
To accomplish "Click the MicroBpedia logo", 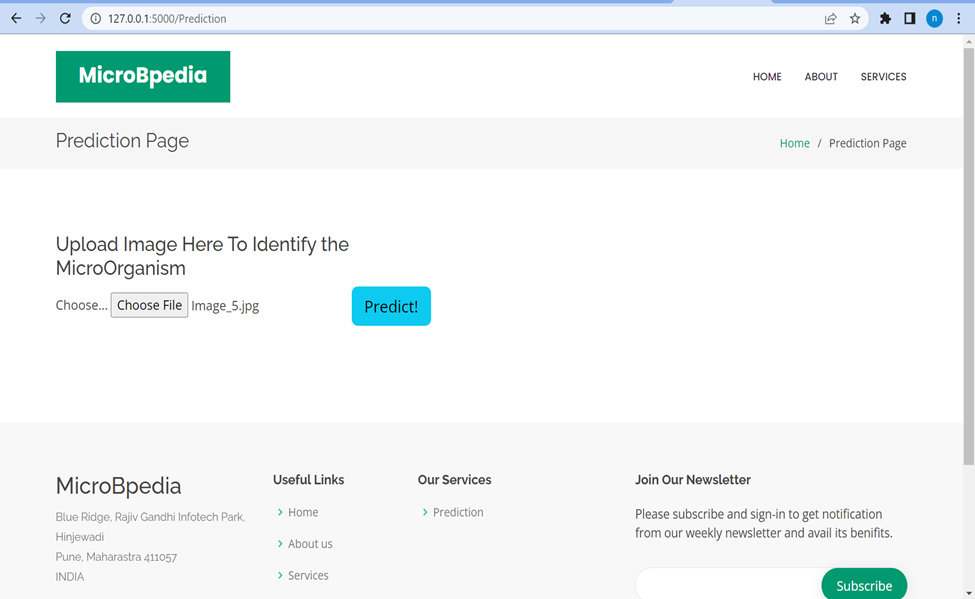I will [x=142, y=76].
